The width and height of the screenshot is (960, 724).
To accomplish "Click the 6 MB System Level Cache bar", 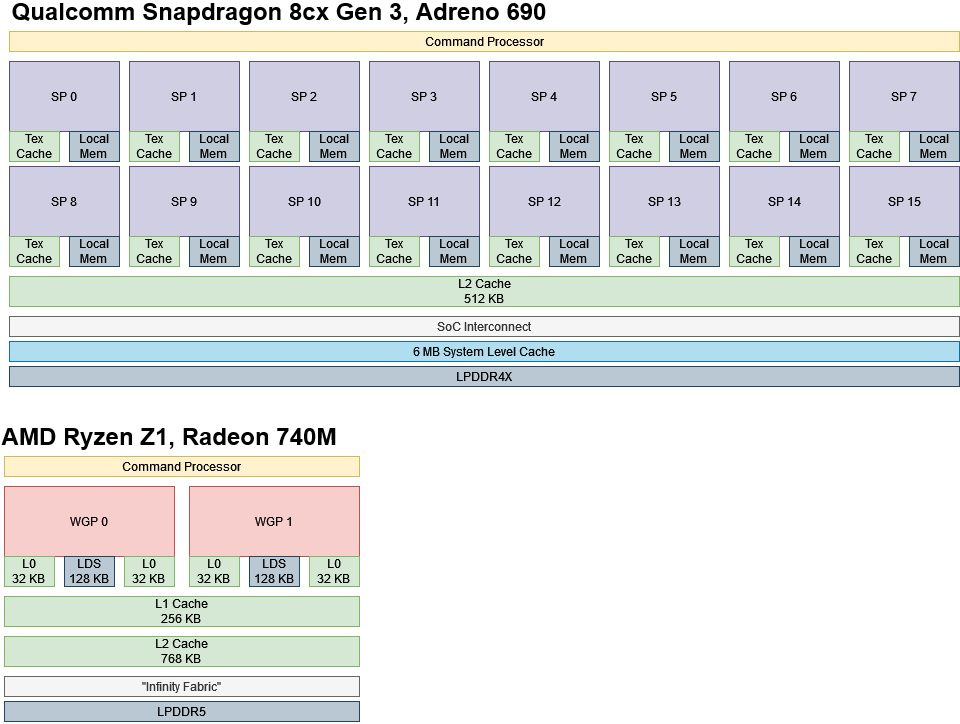I will click(484, 351).
